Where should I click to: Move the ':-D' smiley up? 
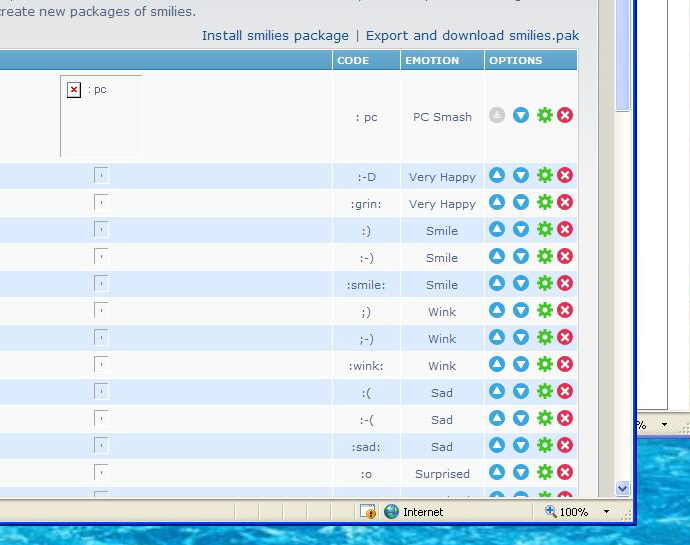coord(497,175)
